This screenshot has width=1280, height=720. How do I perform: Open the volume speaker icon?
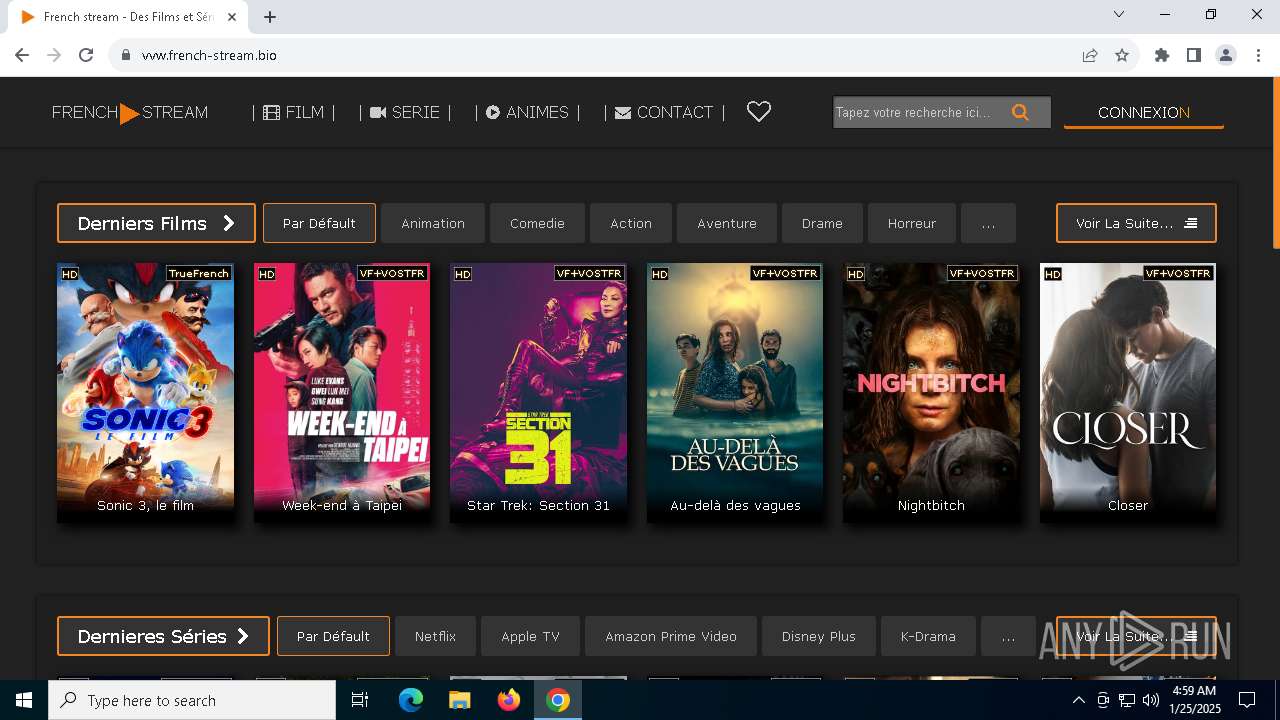[x=1151, y=700]
